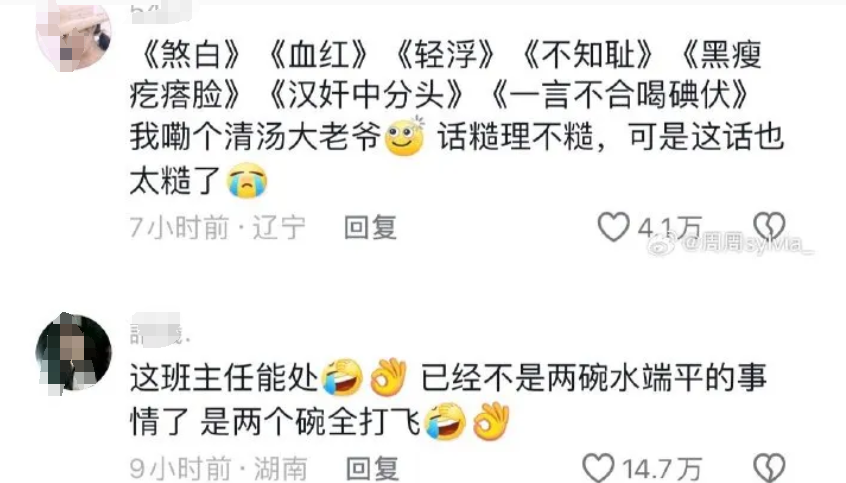Click the Weibo logo watermark
The image size is (846, 483).
pos(662,244)
